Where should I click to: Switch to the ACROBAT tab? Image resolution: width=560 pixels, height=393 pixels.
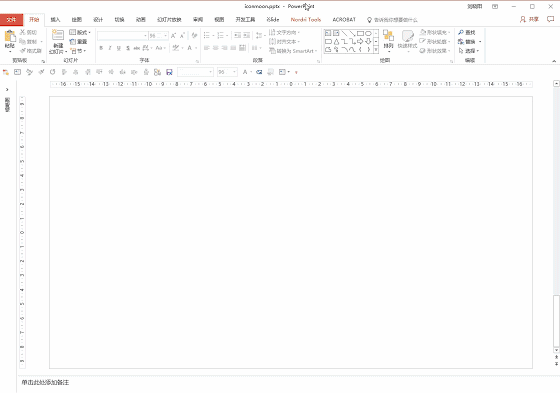coord(344,20)
